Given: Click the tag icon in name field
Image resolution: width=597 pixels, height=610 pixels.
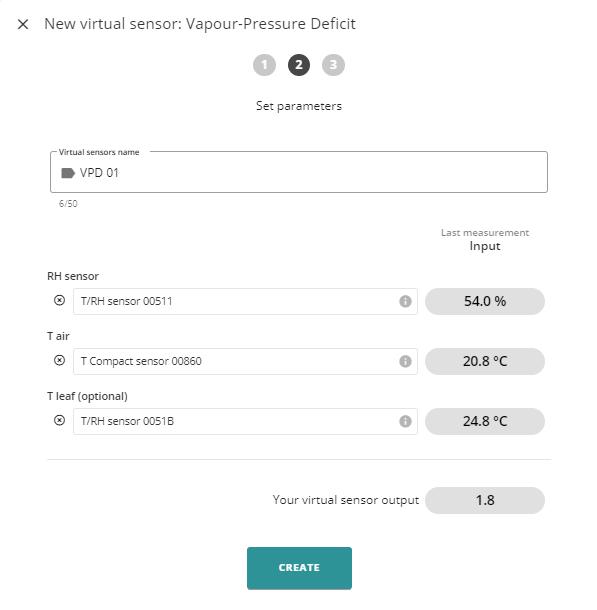Looking at the screenshot, I should click(68, 173).
